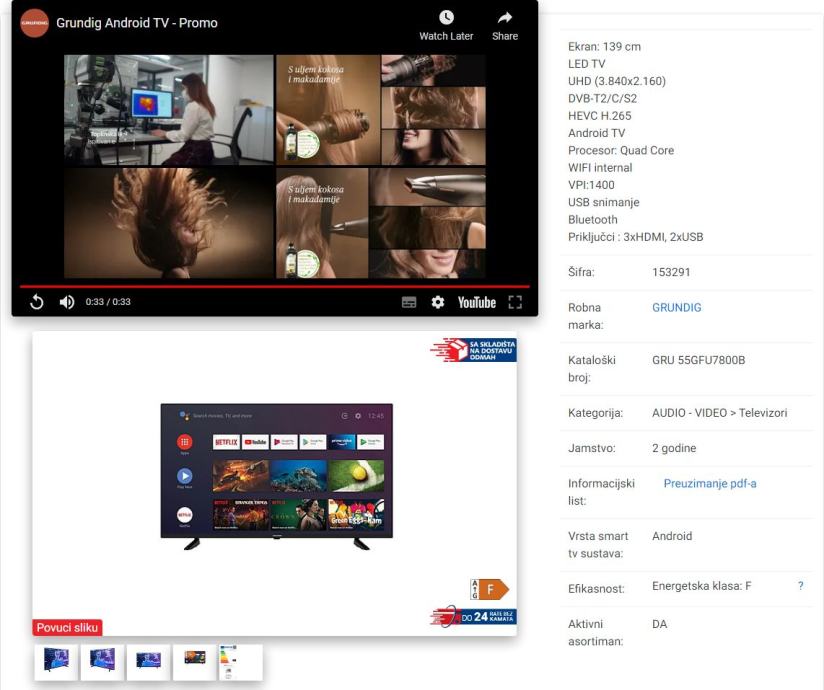Click the product code 153291
824x690 pixels.
pyautogui.click(x=671, y=272)
